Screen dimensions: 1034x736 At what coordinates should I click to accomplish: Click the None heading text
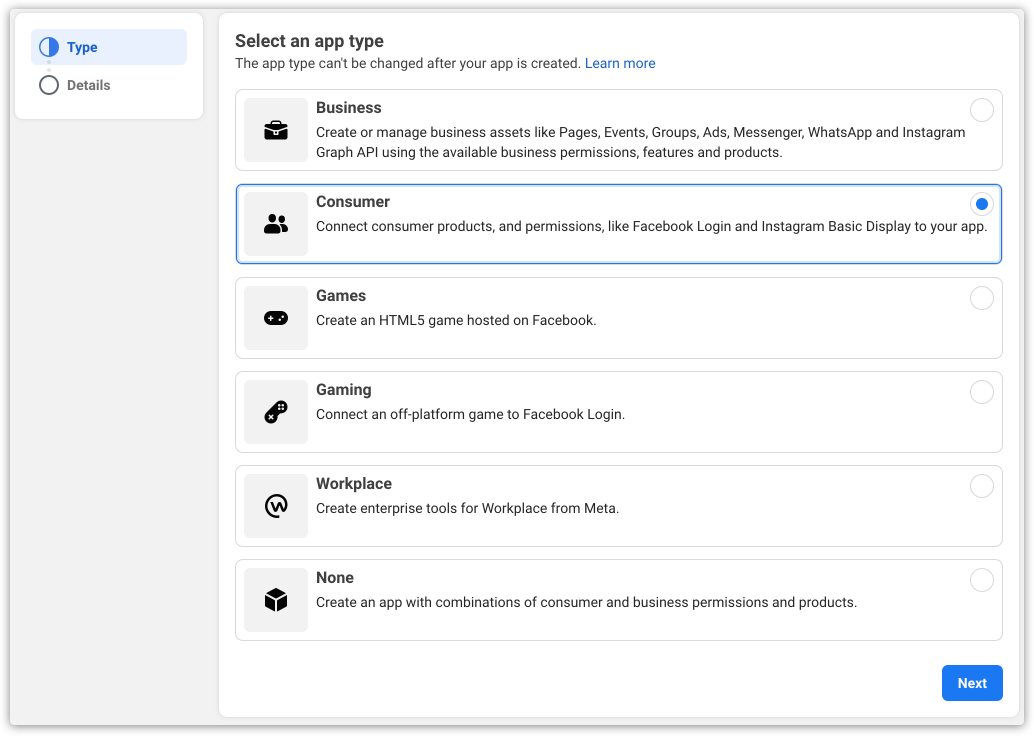(335, 578)
